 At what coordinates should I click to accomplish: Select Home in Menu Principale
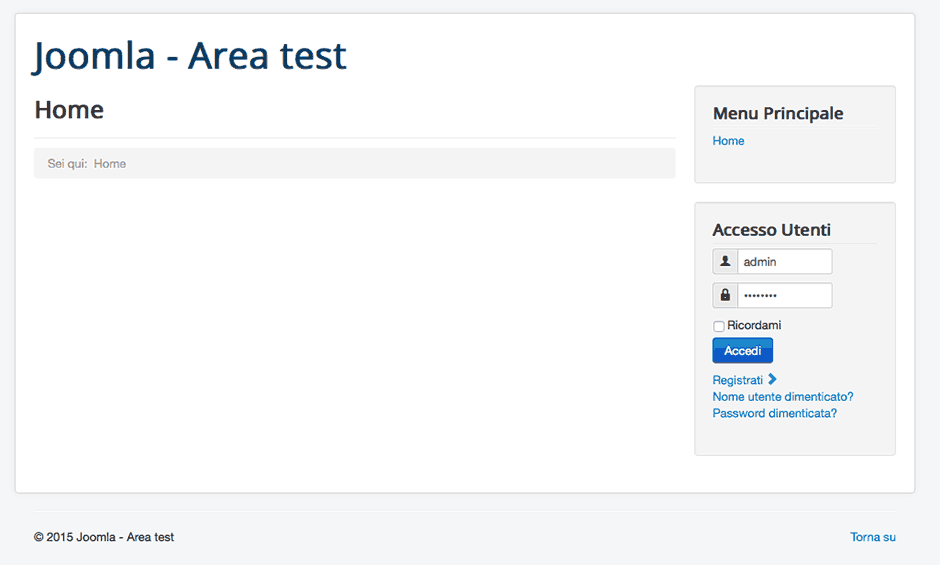tap(728, 141)
